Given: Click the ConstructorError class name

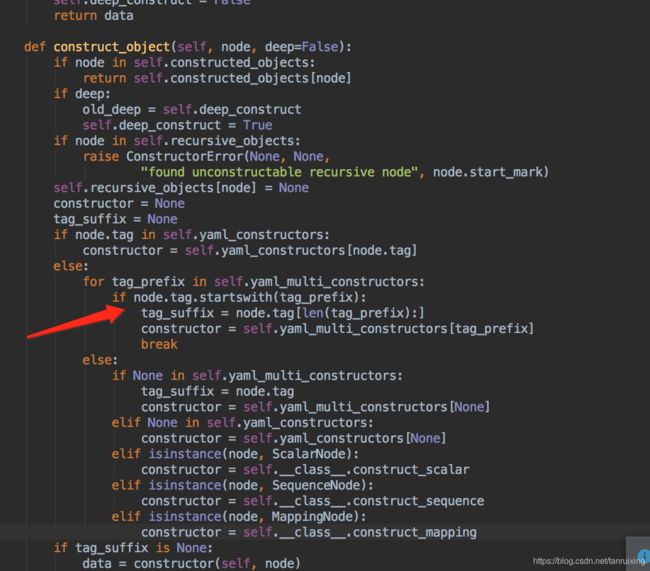Looking at the screenshot, I should (185, 156).
